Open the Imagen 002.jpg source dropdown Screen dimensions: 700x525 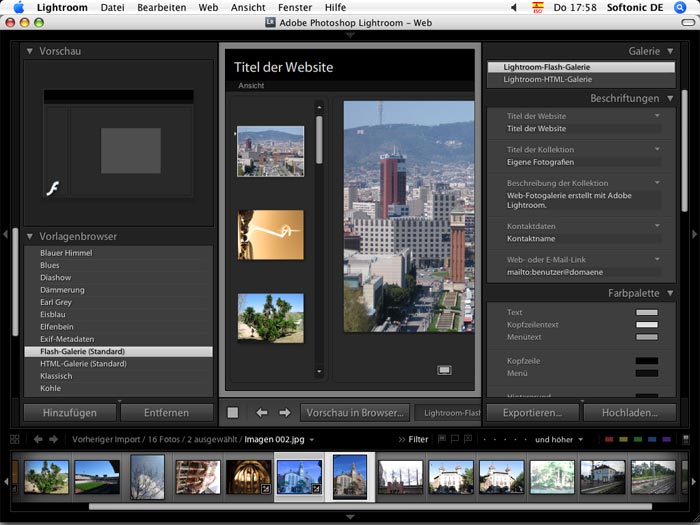pyautogui.click(x=312, y=440)
